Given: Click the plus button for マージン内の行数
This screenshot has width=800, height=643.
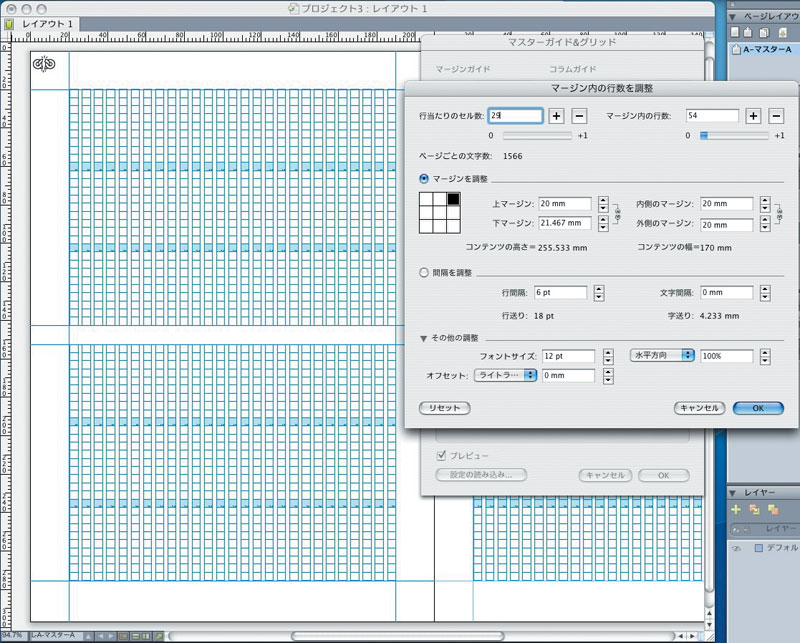Looking at the screenshot, I should [x=754, y=117].
